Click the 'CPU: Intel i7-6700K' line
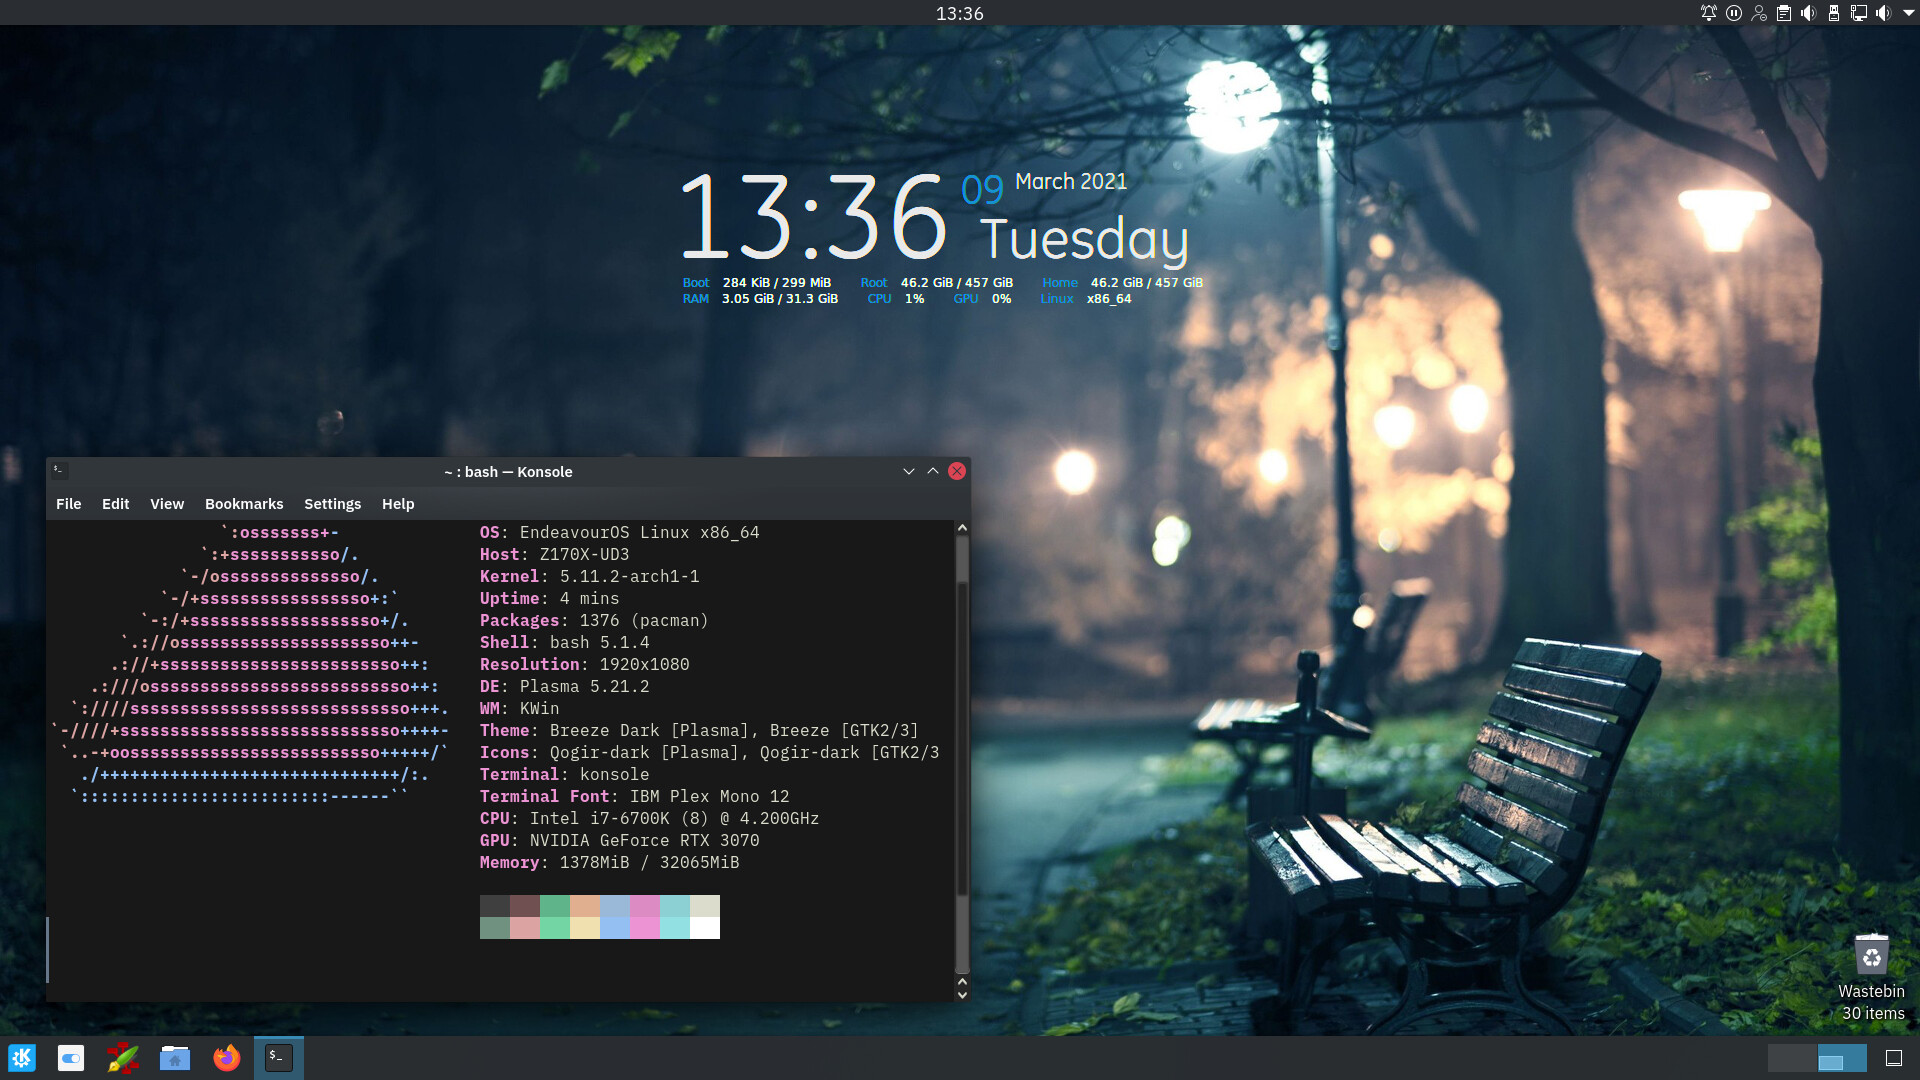Viewport: 1920px width, 1080px height. coord(650,819)
